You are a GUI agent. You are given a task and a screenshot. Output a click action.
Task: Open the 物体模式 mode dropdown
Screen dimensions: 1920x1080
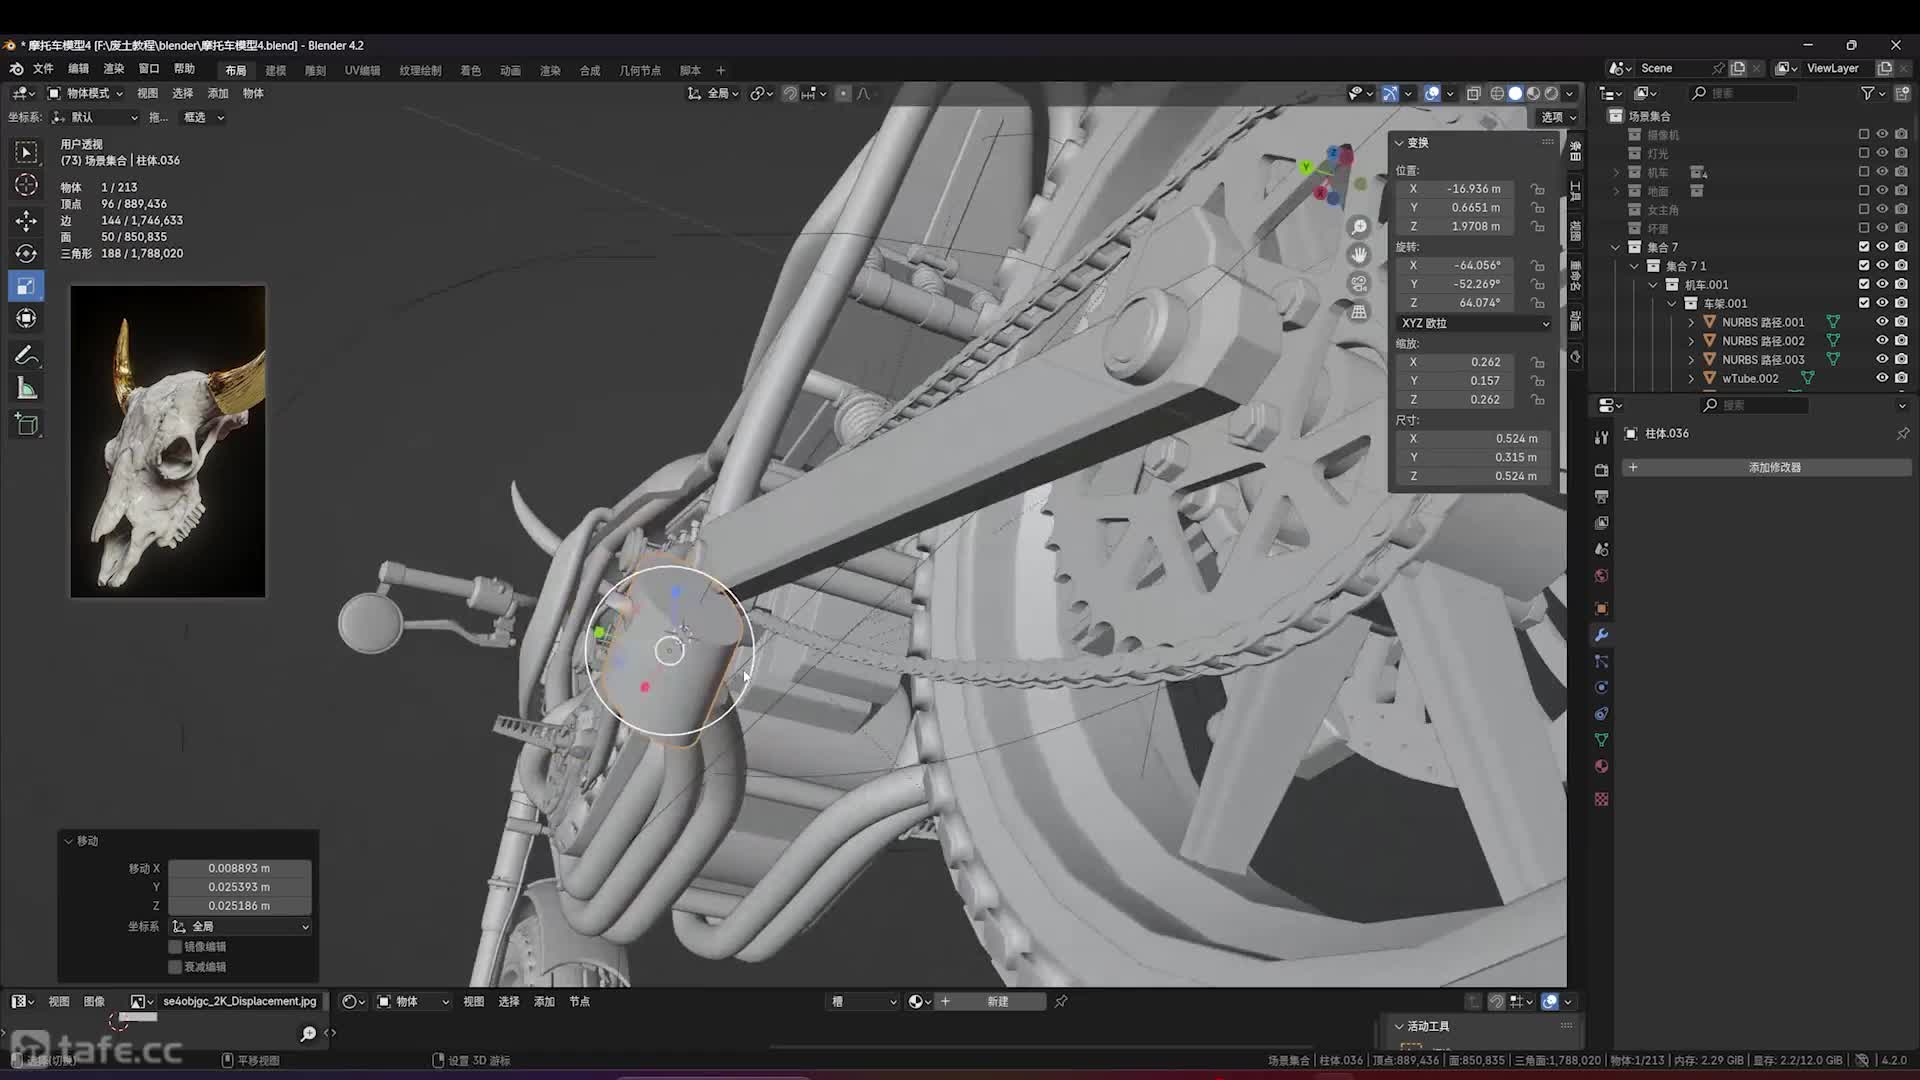(x=85, y=93)
